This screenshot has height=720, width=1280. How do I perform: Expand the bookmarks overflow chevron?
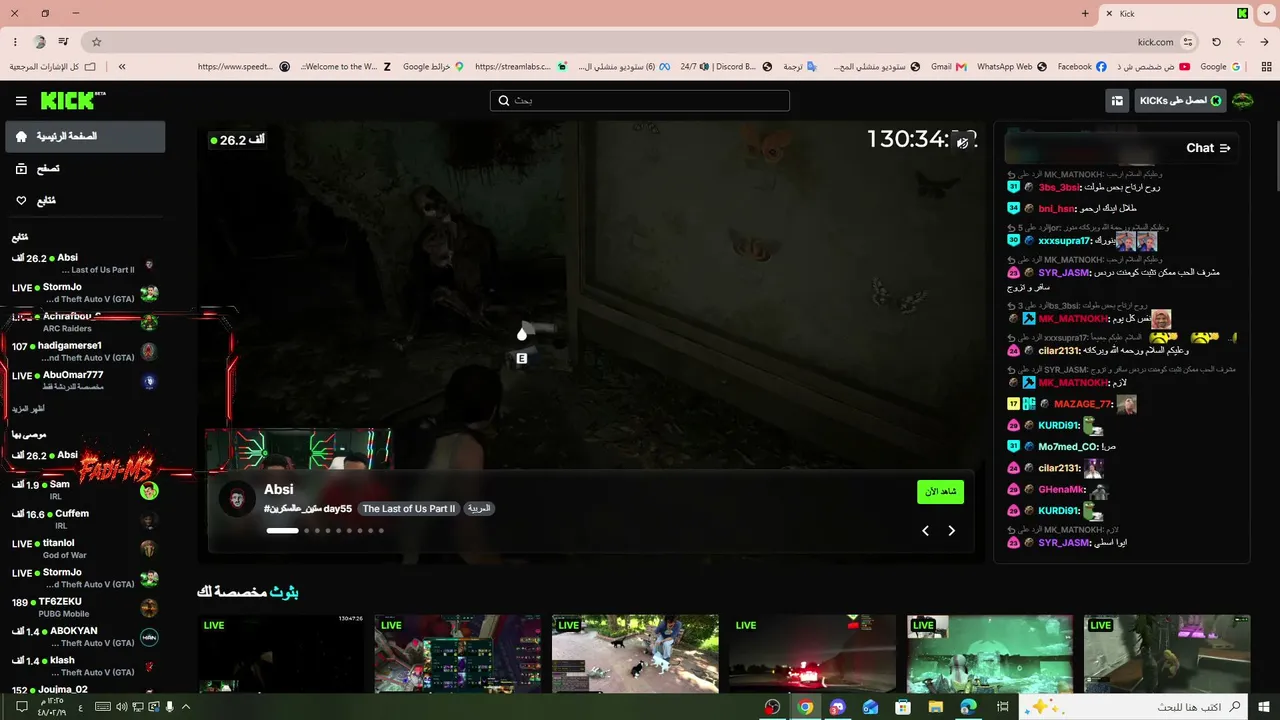(122, 67)
